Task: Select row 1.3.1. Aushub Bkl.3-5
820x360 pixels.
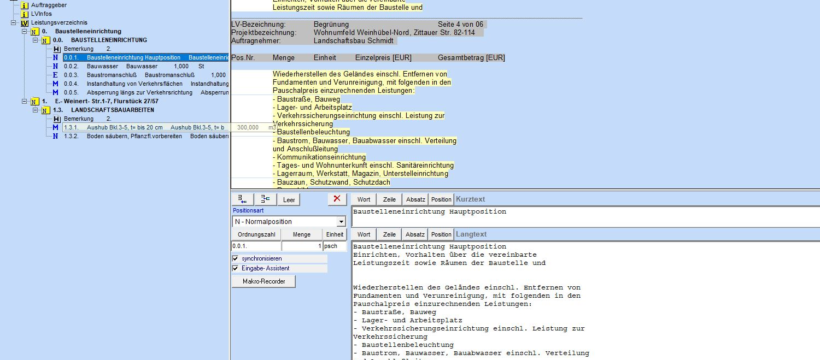Action: pyautogui.click(x=146, y=128)
